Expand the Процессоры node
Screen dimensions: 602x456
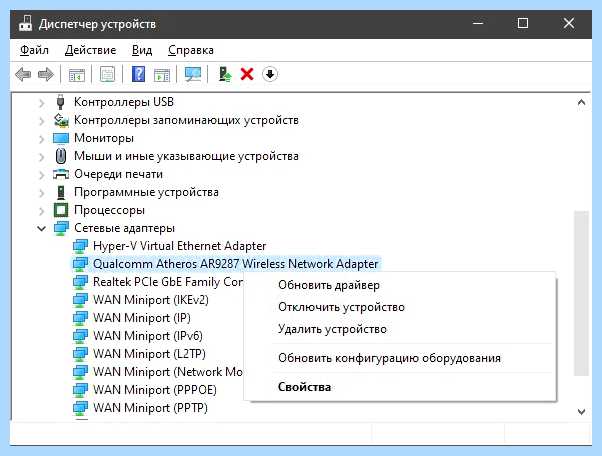41,211
